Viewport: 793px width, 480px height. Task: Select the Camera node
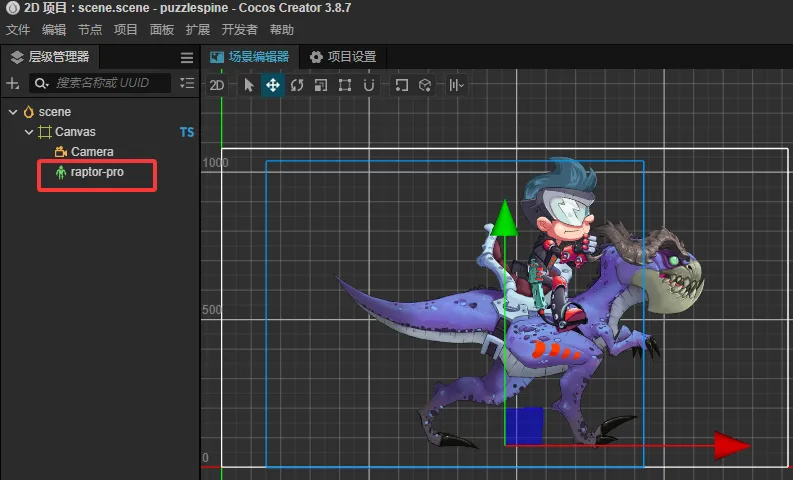click(92, 152)
